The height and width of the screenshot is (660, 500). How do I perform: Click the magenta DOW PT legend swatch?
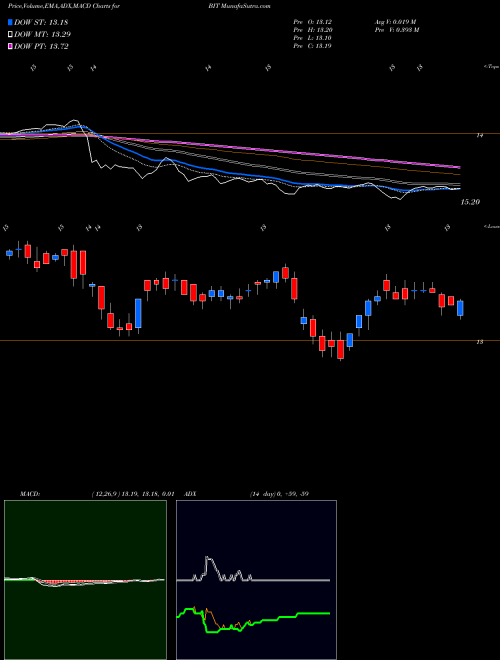click(10, 46)
